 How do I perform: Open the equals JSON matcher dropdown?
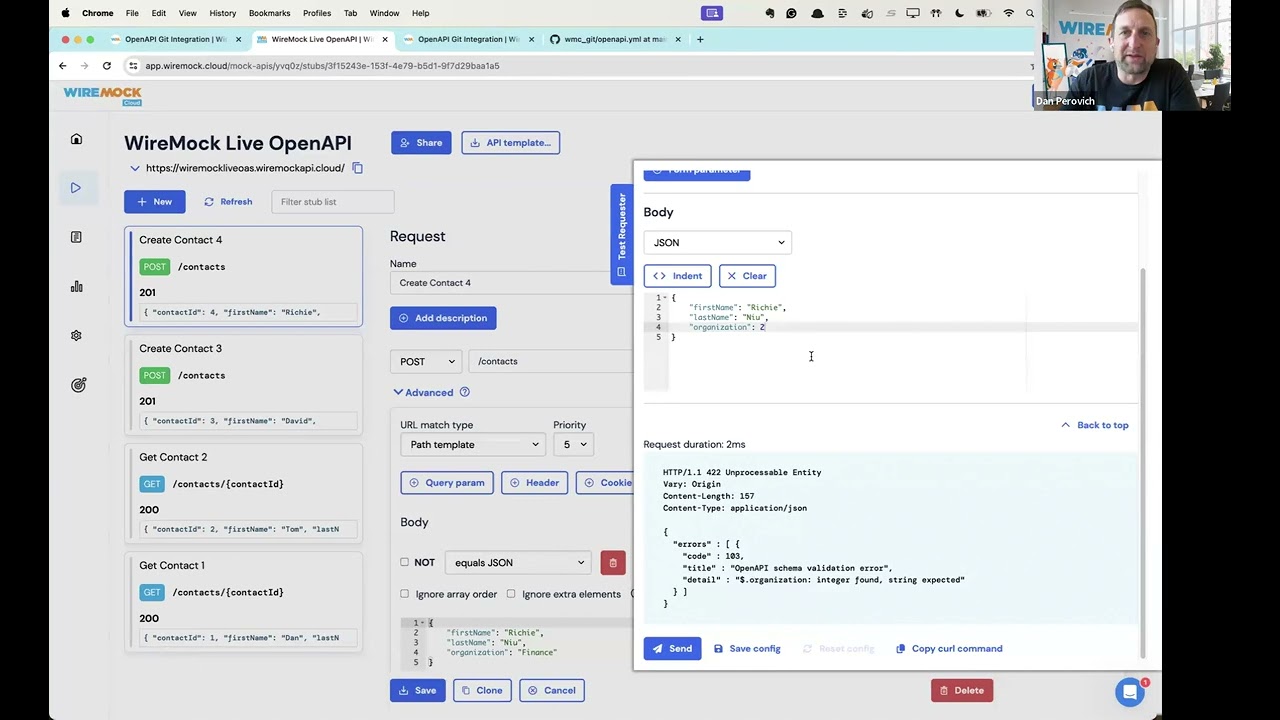pos(519,563)
